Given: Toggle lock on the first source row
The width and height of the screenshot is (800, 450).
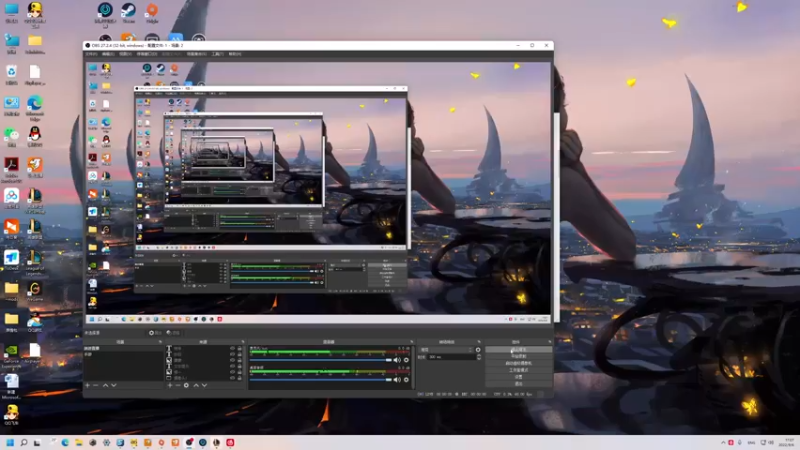Looking at the screenshot, I should click(x=240, y=348).
